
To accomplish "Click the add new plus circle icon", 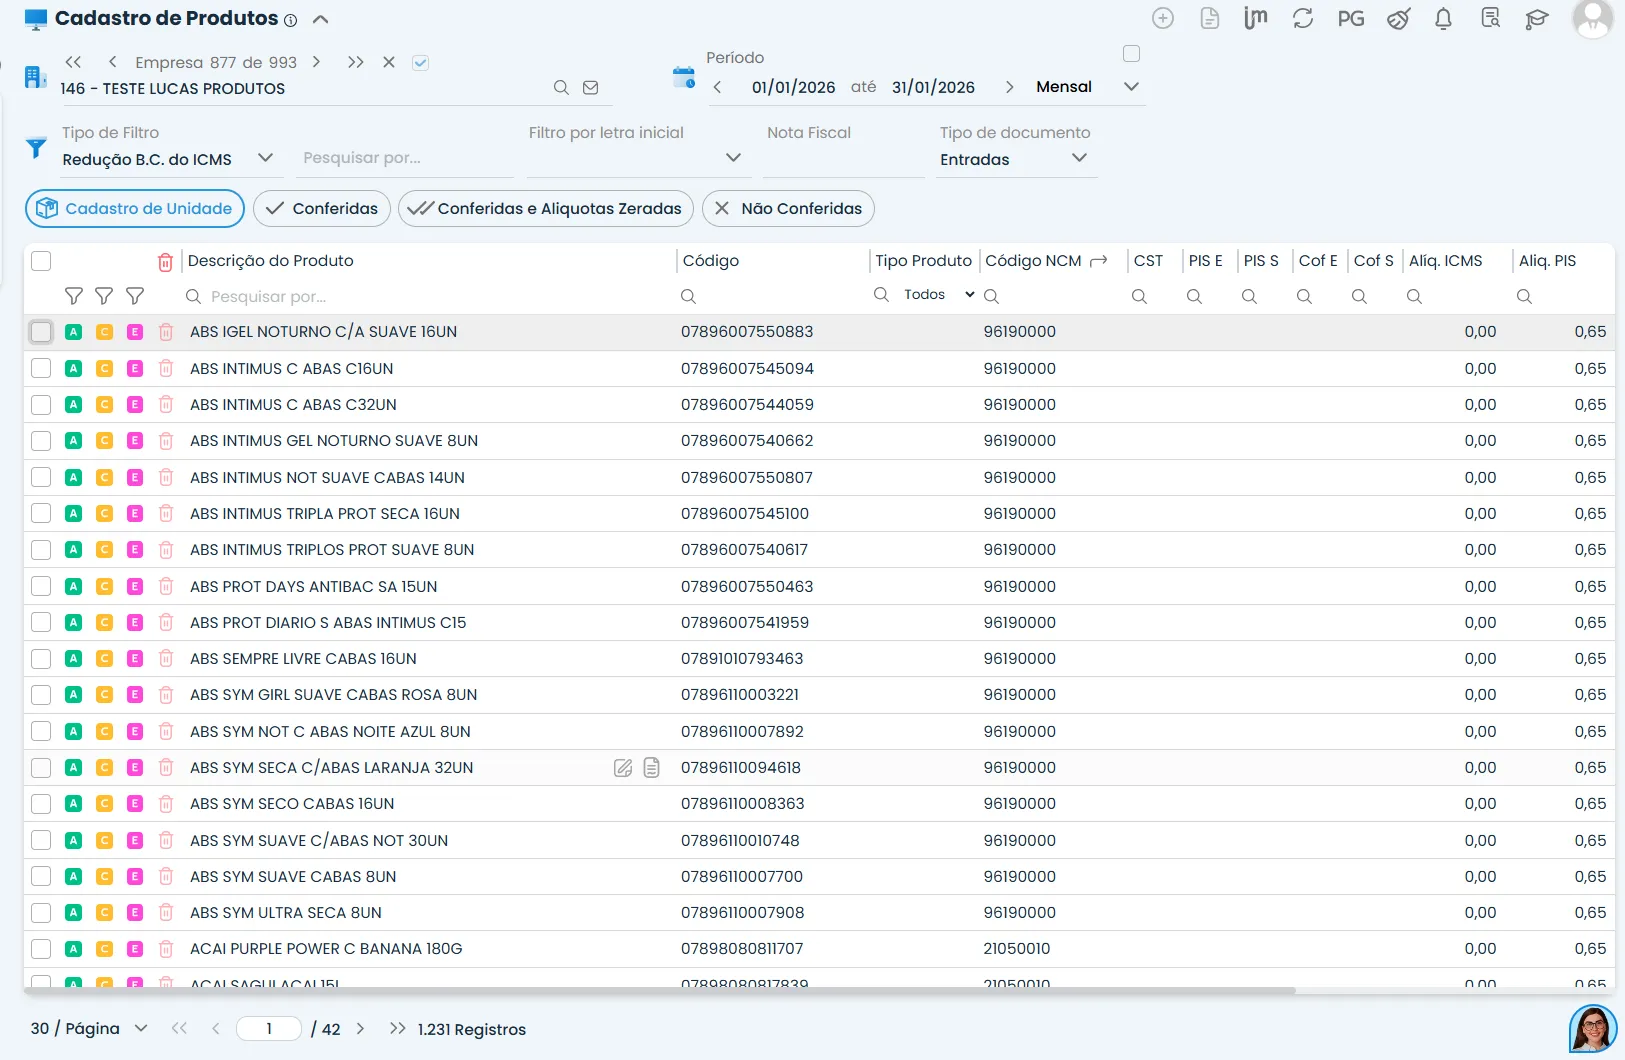I will point(1162,19).
